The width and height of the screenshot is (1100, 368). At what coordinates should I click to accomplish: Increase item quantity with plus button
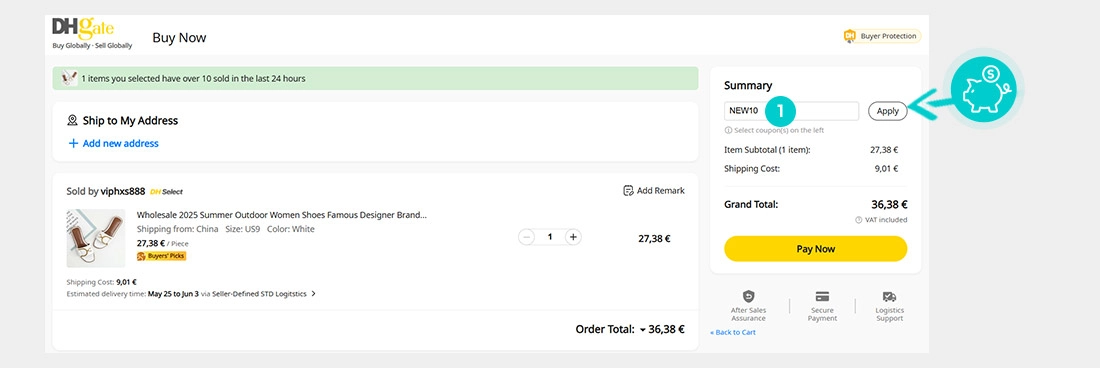click(573, 237)
